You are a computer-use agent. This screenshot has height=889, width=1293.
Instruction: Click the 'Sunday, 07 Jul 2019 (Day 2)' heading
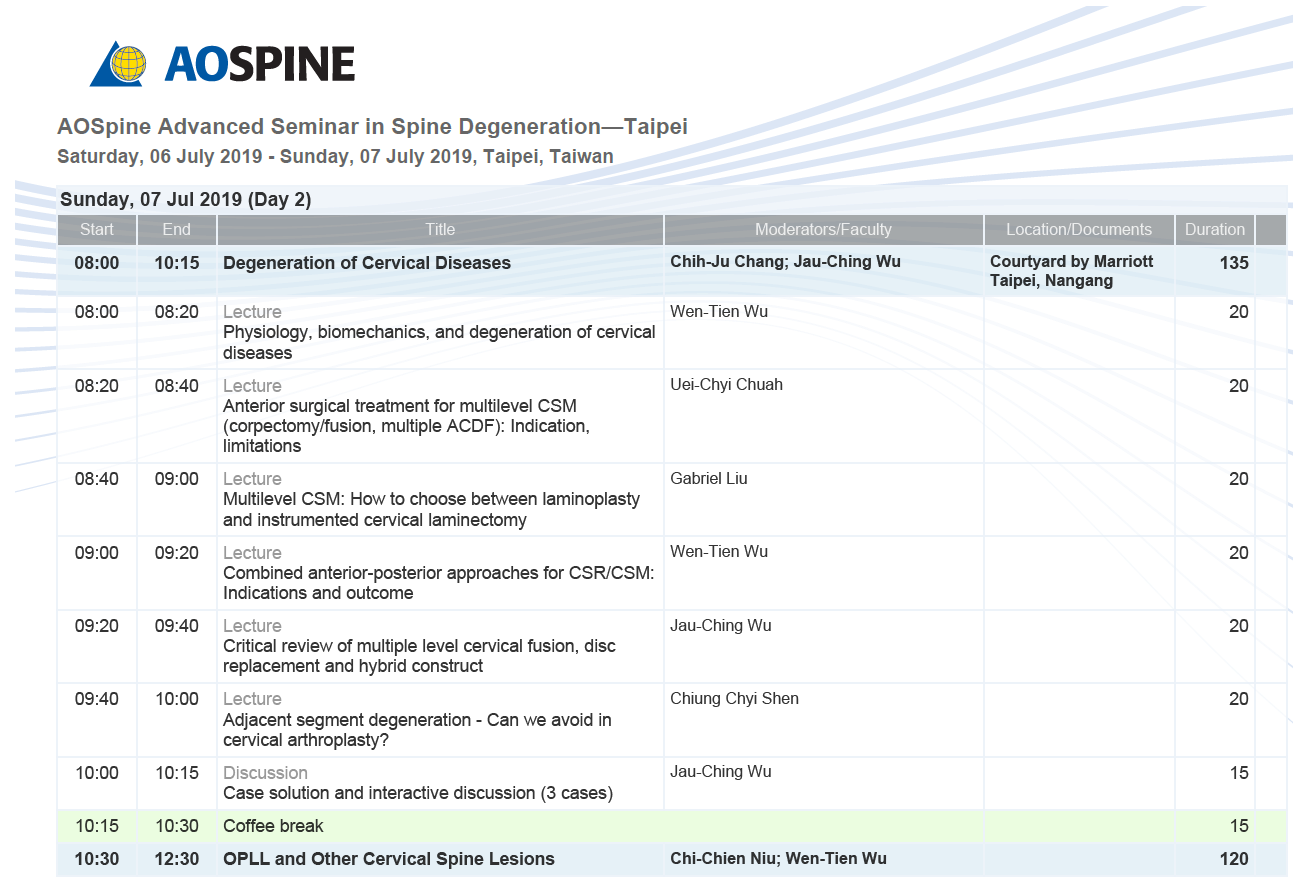[x=185, y=200]
